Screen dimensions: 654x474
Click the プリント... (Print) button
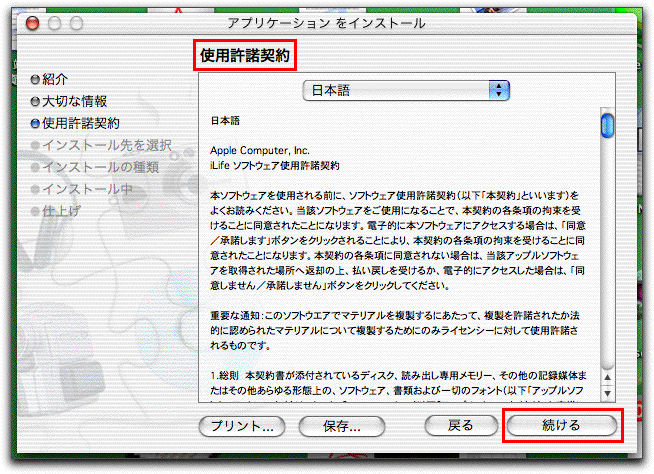coord(242,426)
